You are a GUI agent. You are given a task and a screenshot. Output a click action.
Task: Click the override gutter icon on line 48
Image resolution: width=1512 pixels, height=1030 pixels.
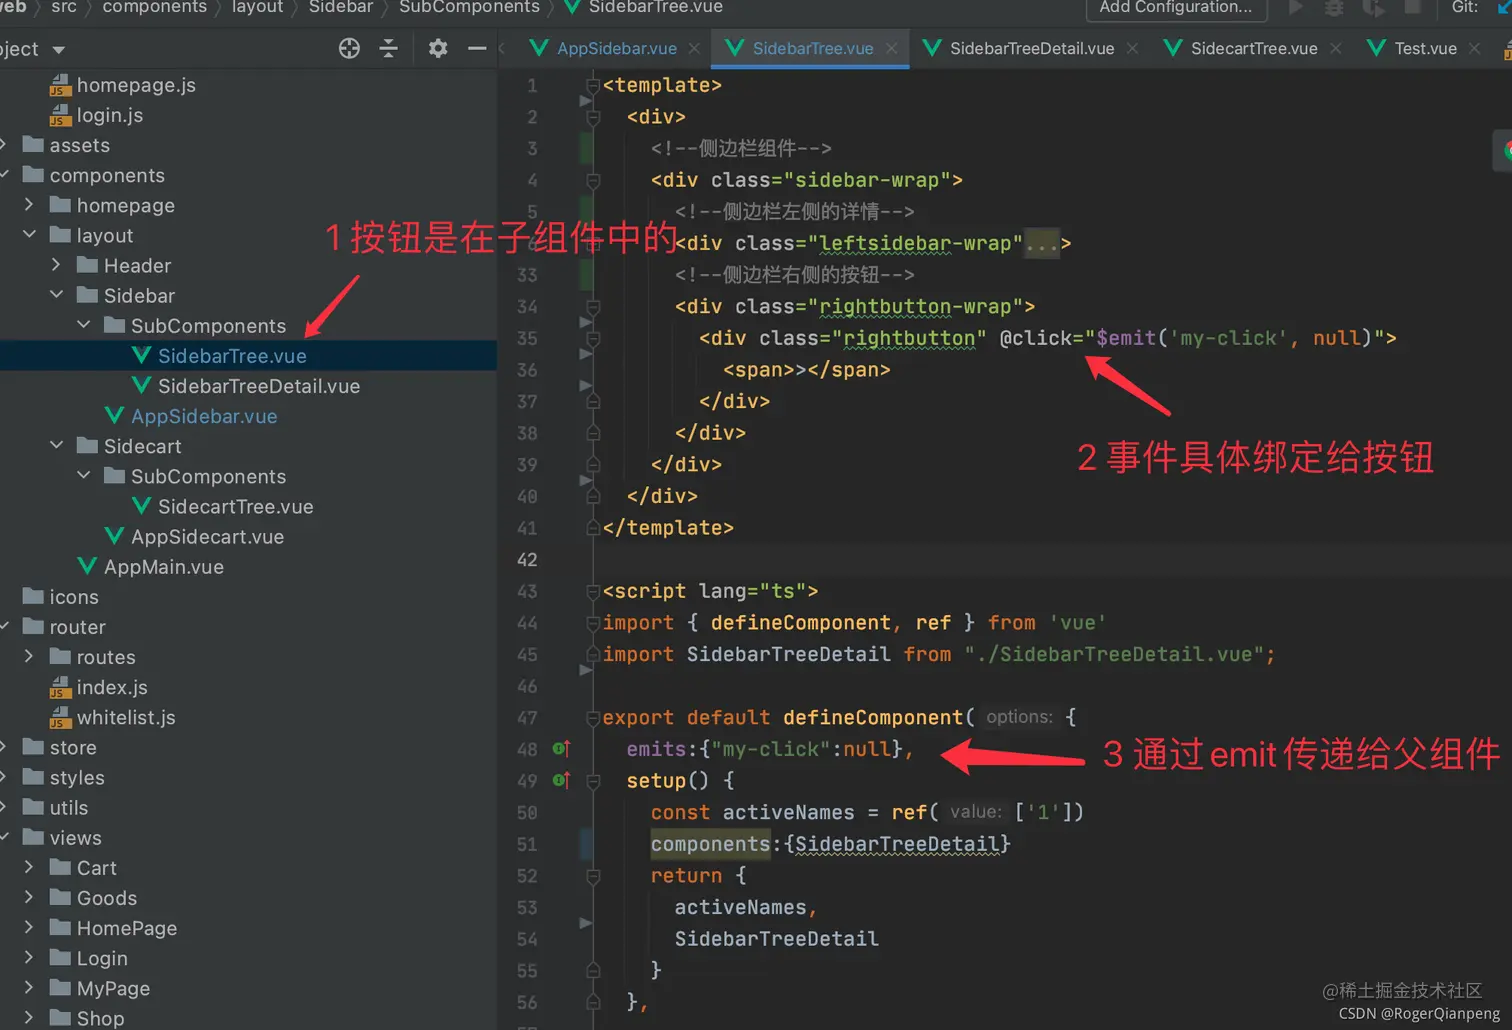click(561, 749)
